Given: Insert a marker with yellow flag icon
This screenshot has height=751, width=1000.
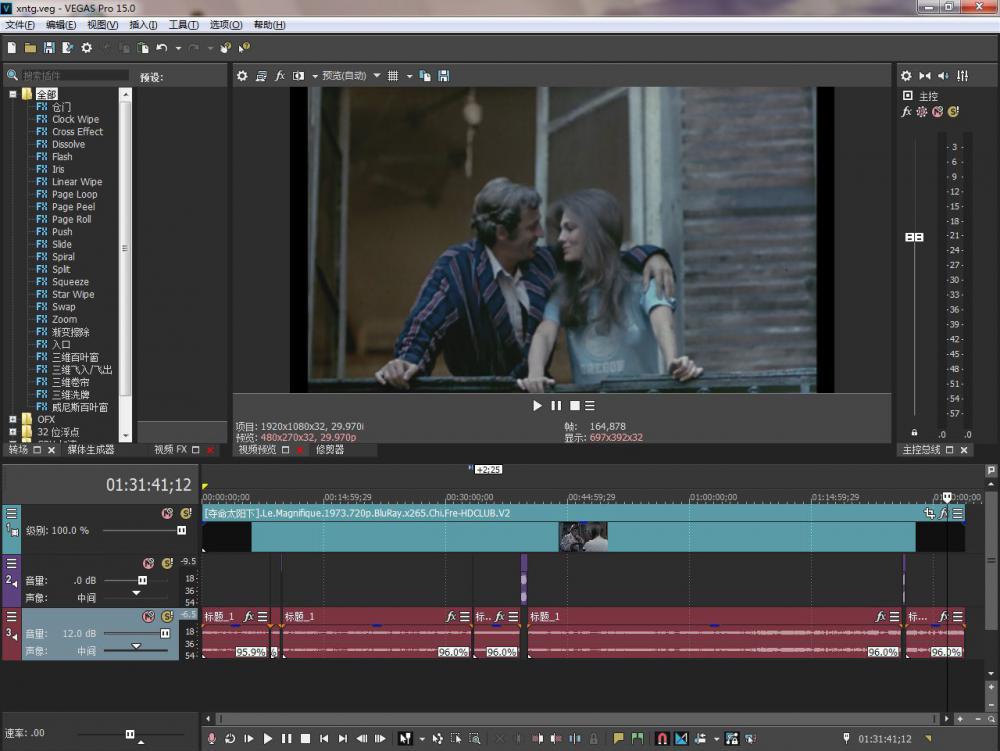Looking at the screenshot, I should pyautogui.click(x=618, y=738).
